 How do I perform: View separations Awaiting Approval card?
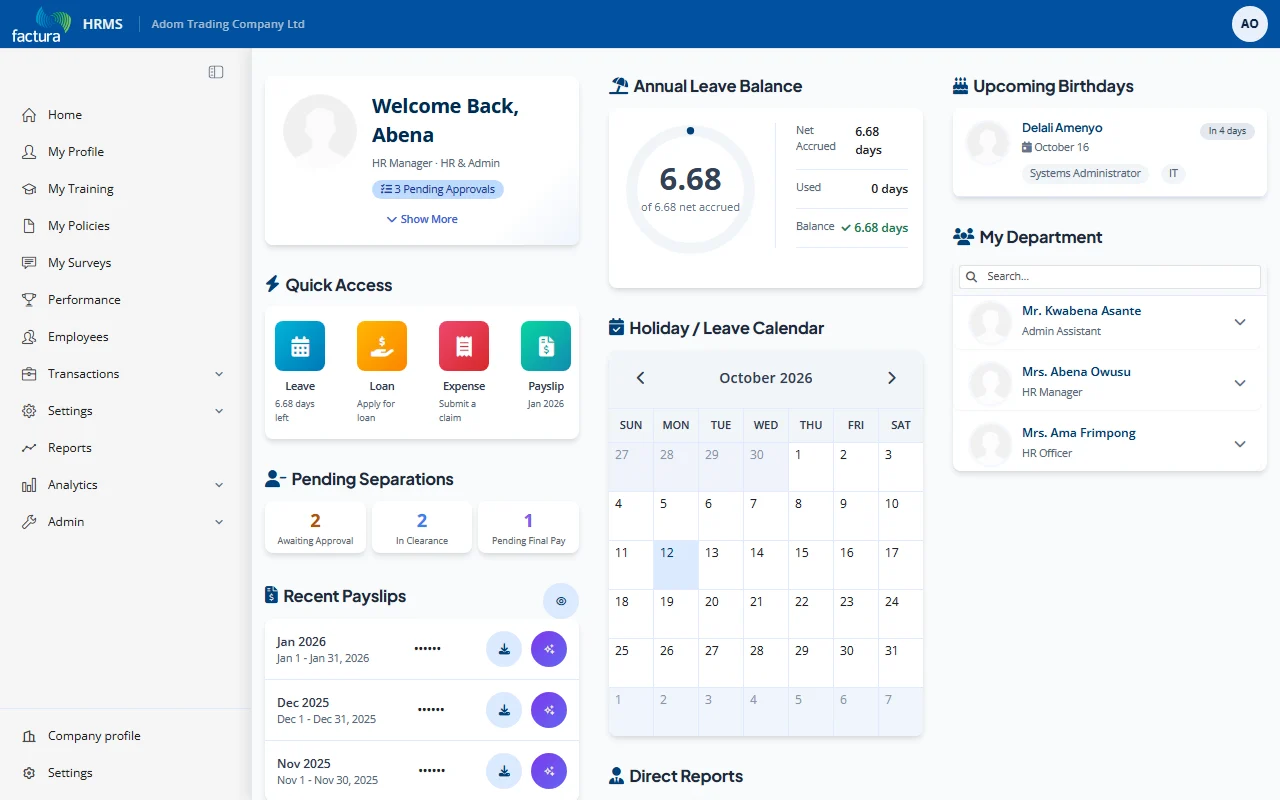click(x=315, y=528)
